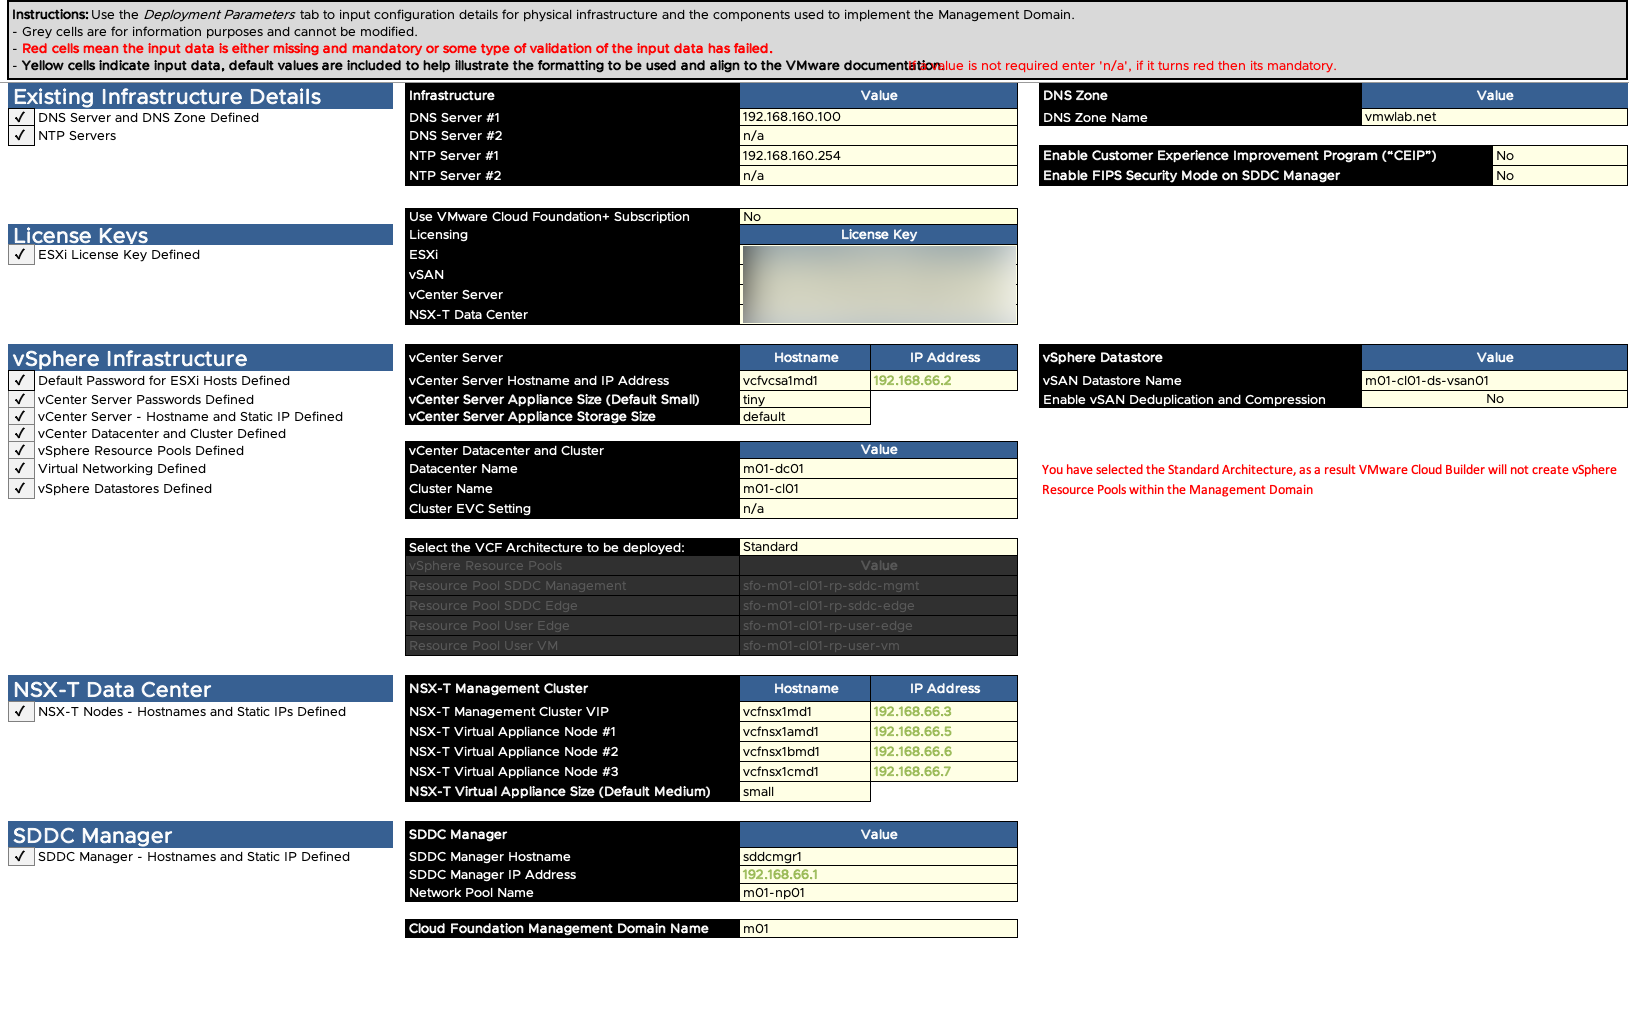Click Resource Pool SDDC Management greyed value
Image resolution: width=1629 pixels, height=1021 pixels.
tap(878, 586)
